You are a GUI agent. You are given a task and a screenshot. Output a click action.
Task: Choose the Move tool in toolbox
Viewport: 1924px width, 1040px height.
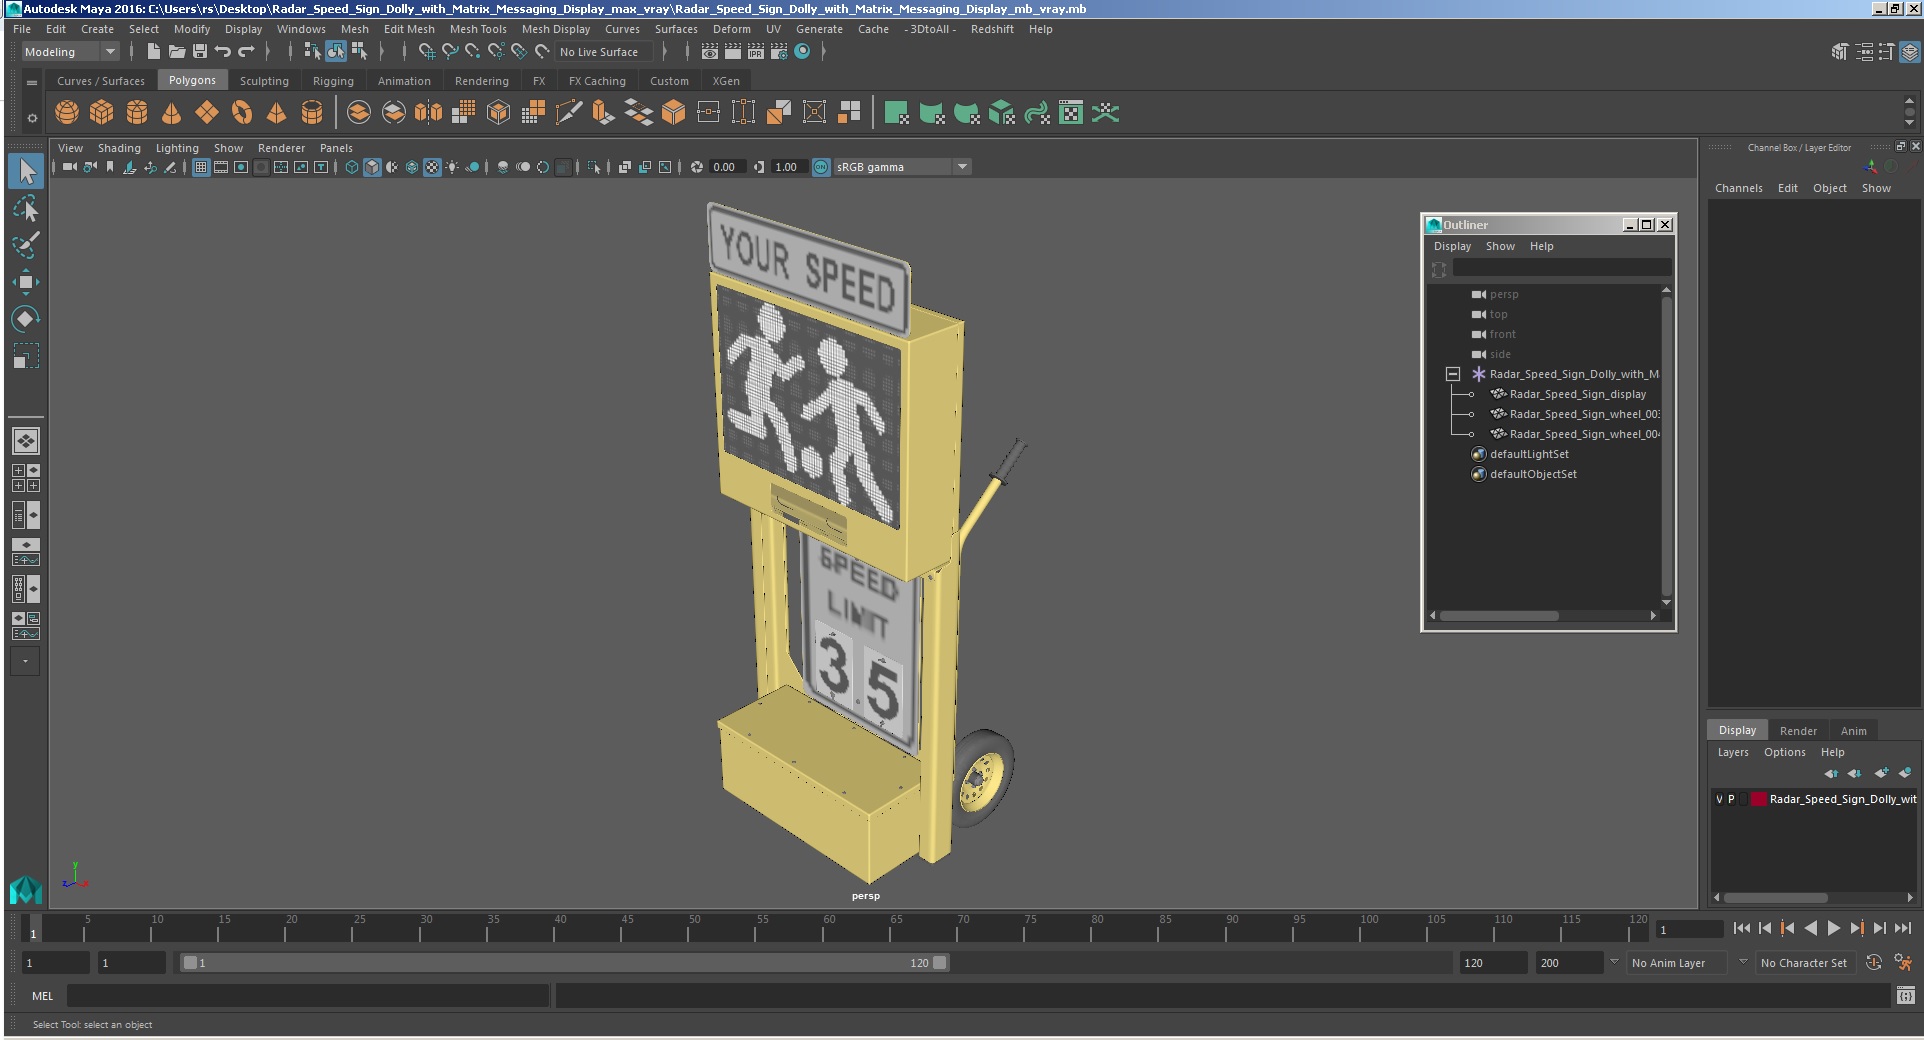pyautogui.click(x=26, y=282)
